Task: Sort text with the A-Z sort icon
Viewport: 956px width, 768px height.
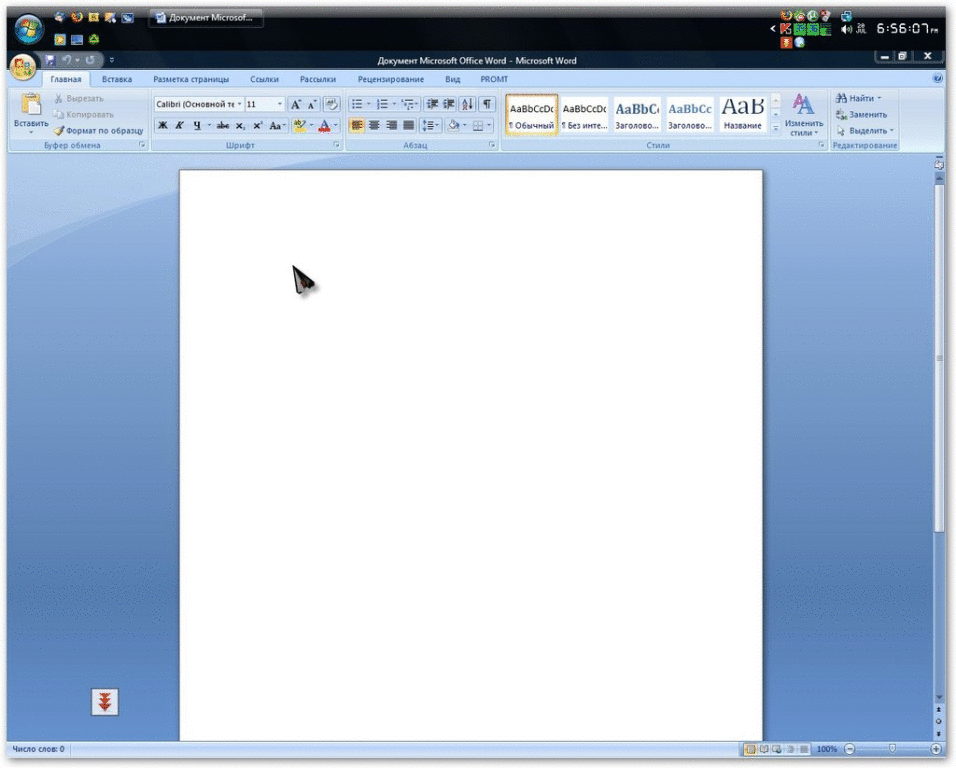Action: coord(468,104)
